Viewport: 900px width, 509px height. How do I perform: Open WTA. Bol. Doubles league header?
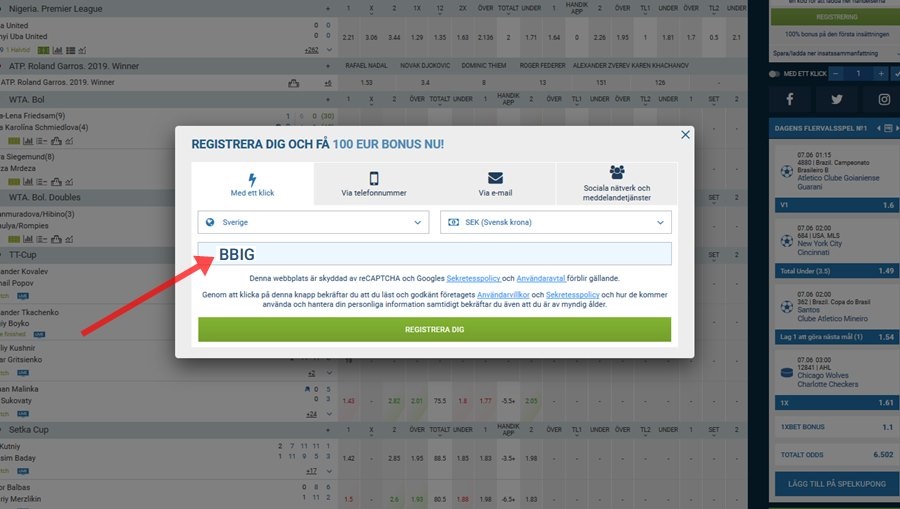[45, 197]
